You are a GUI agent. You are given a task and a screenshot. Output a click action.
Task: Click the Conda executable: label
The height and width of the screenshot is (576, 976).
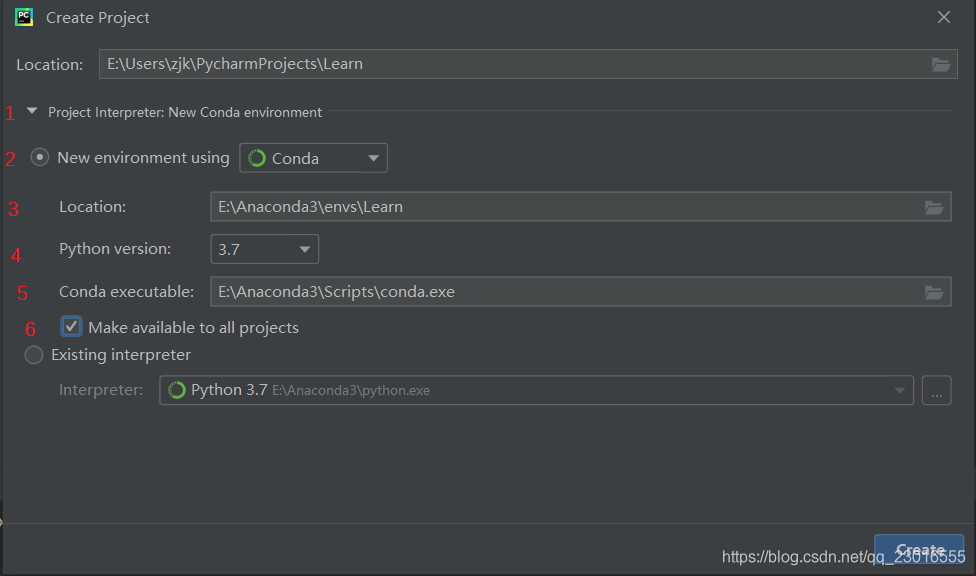pos(126,291)
